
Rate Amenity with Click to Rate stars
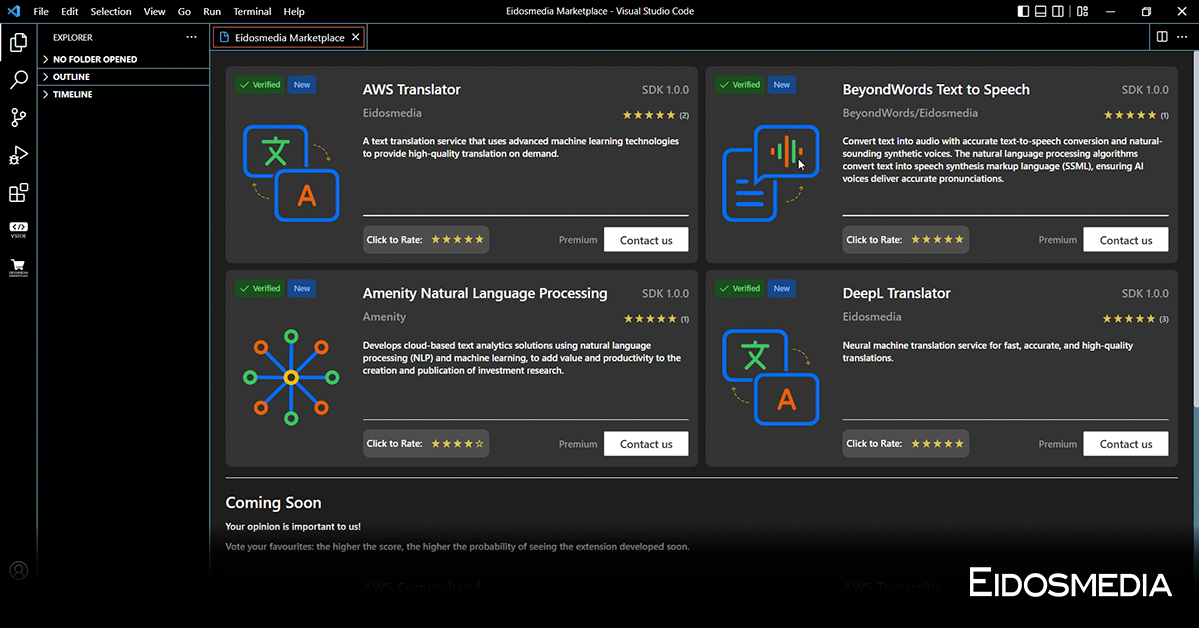point(457,444)
